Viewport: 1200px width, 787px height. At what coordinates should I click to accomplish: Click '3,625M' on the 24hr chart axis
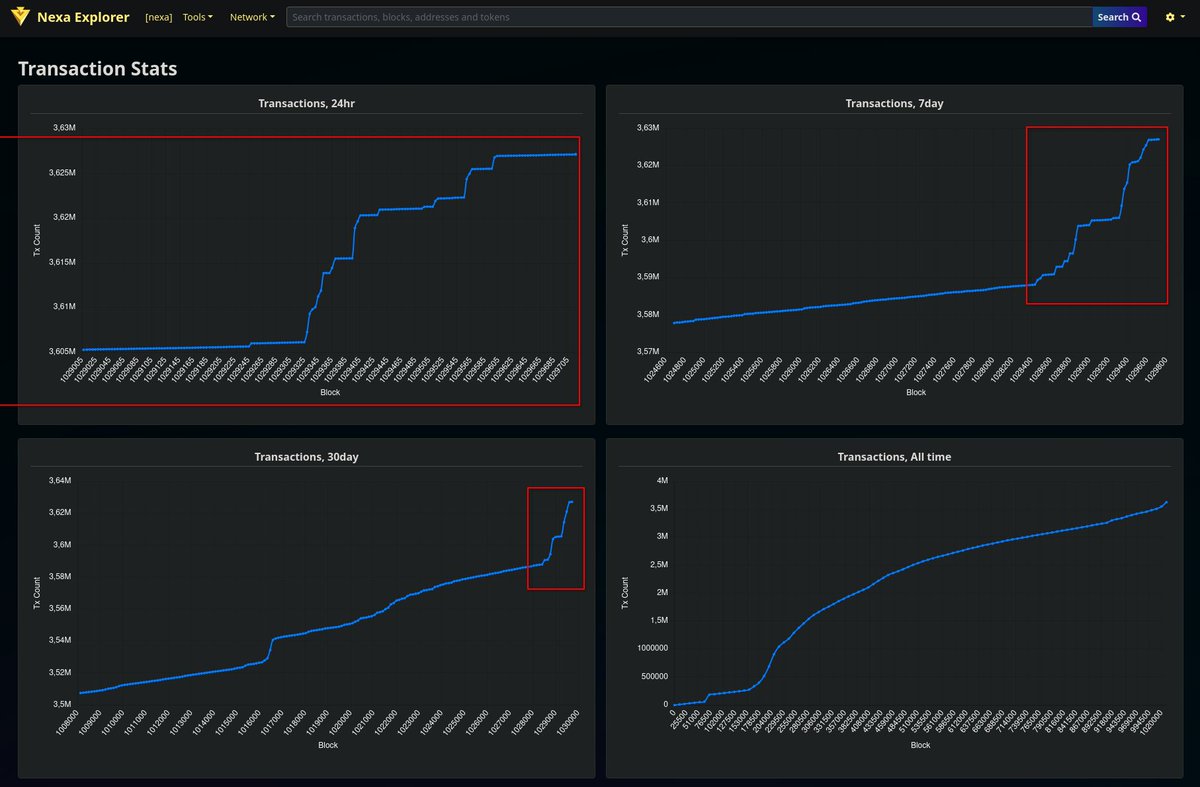pos(63,173)
